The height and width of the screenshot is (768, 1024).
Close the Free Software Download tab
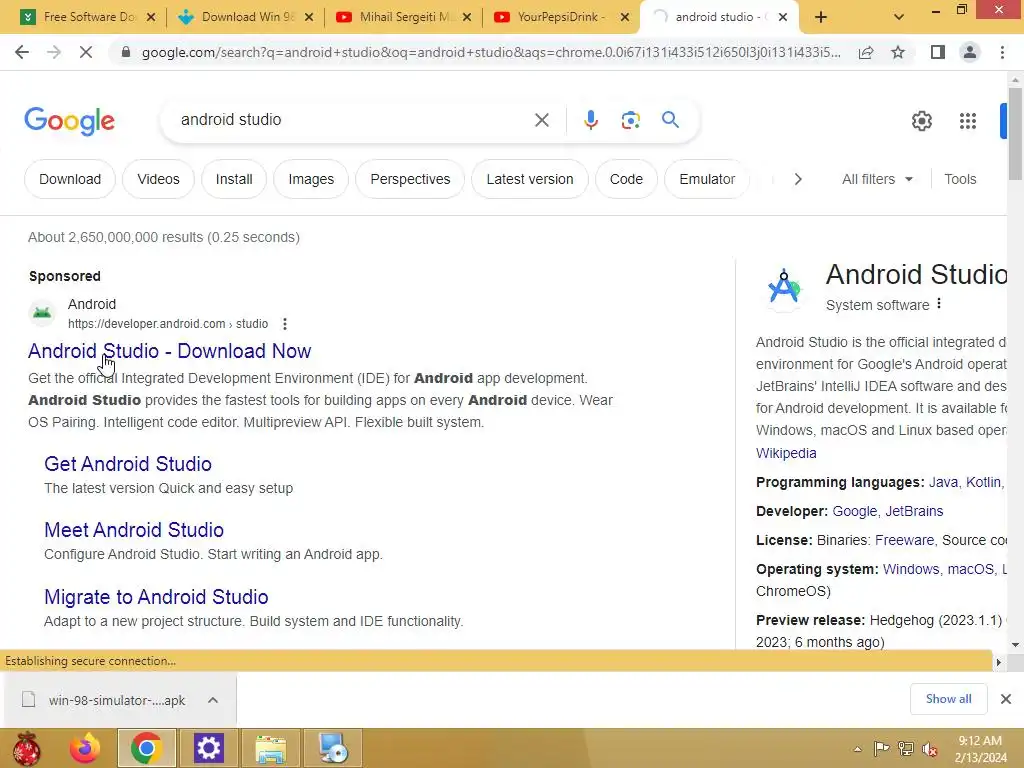coord(151,18)
